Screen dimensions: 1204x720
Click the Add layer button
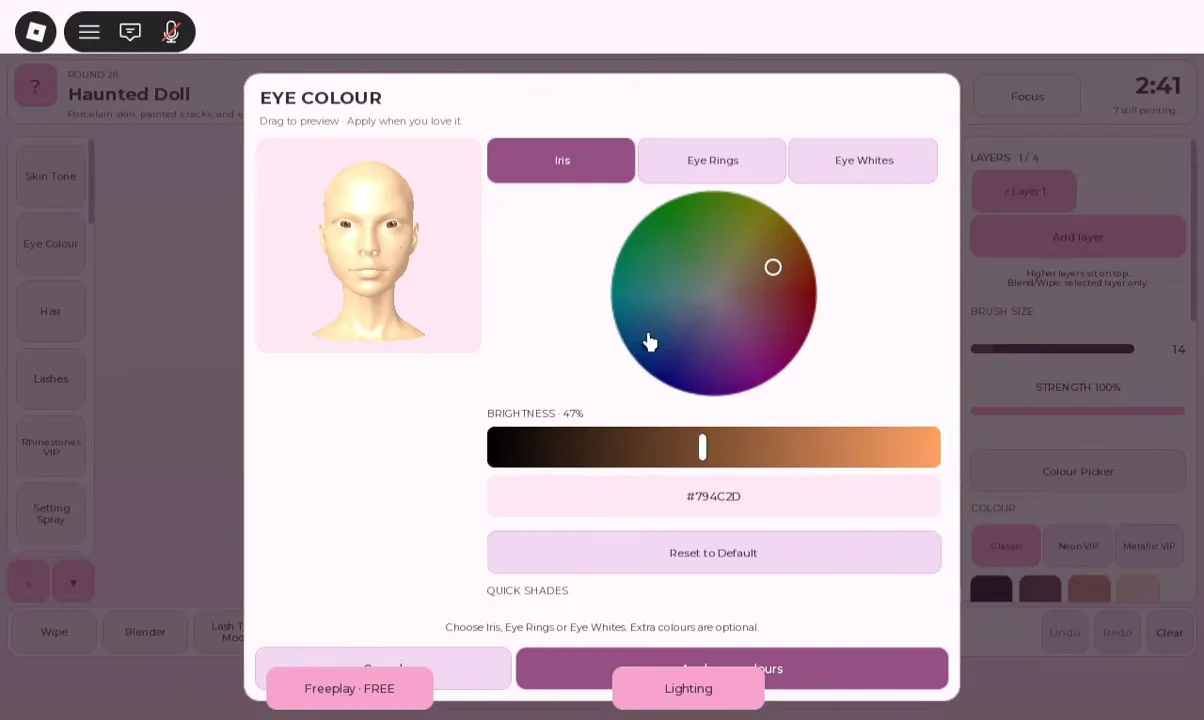(x=1077, y=237)
